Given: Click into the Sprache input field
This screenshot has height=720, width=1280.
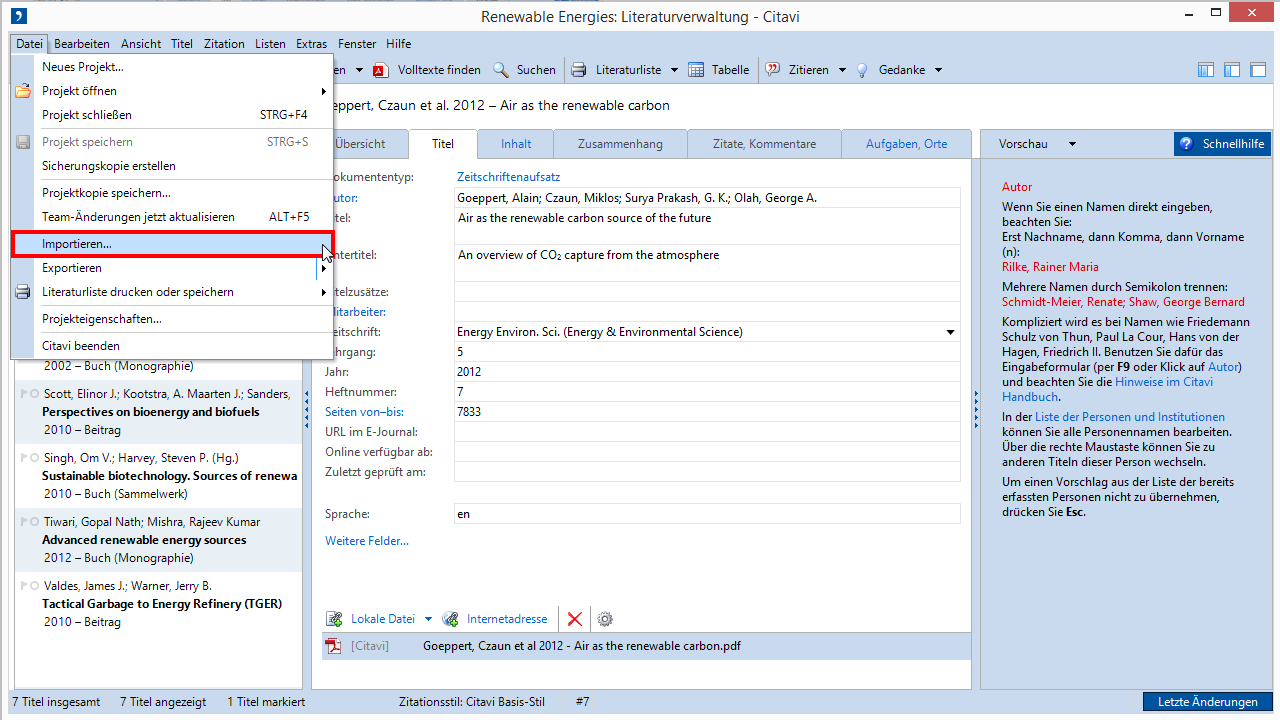Looking at the screenshot, I should (x=707, y=514).
